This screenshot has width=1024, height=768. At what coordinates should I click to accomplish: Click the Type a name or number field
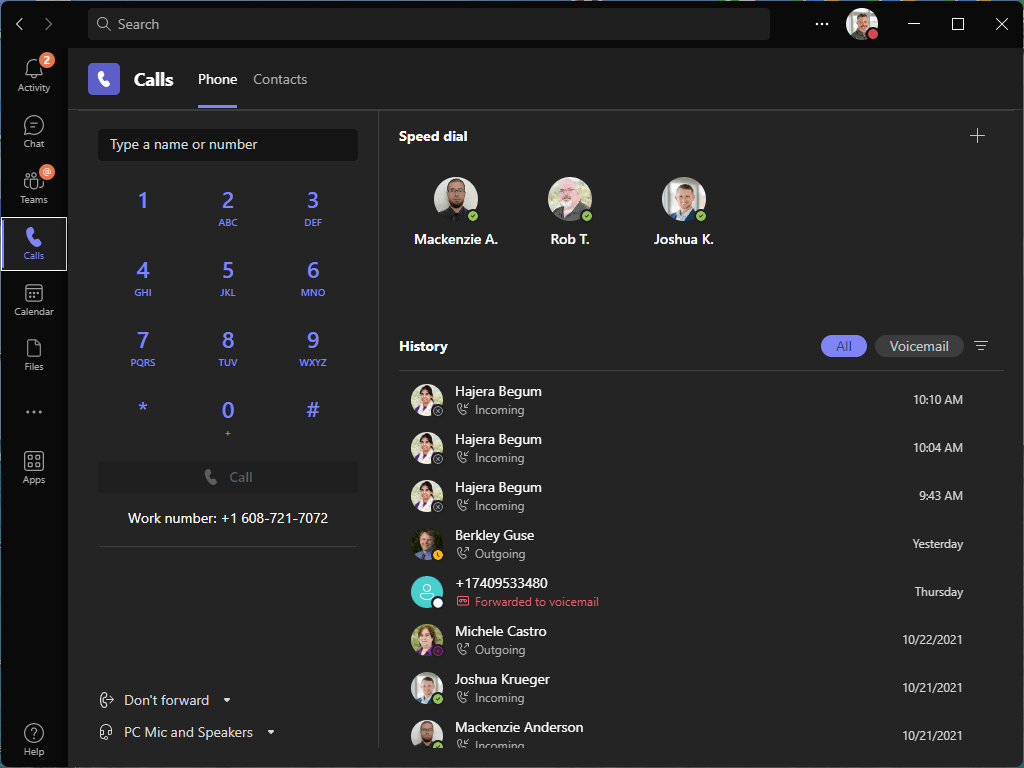pos(227,144)
